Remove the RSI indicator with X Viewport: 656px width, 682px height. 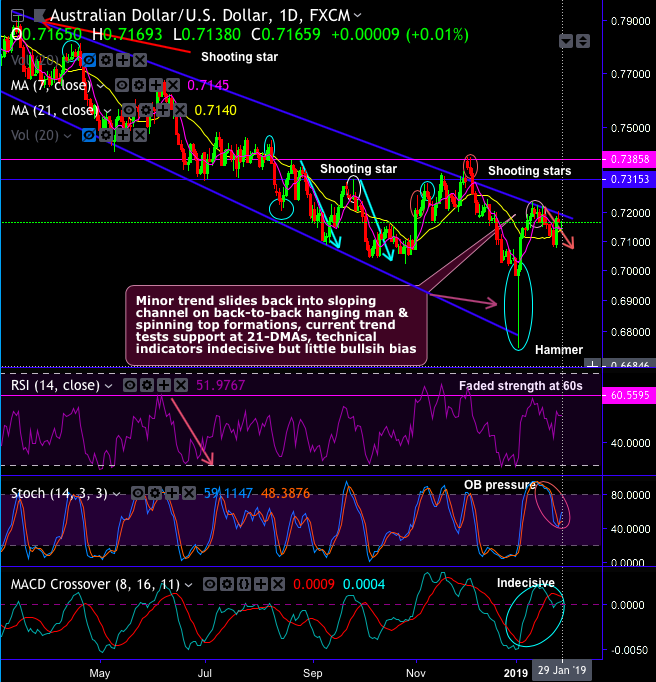181,385
